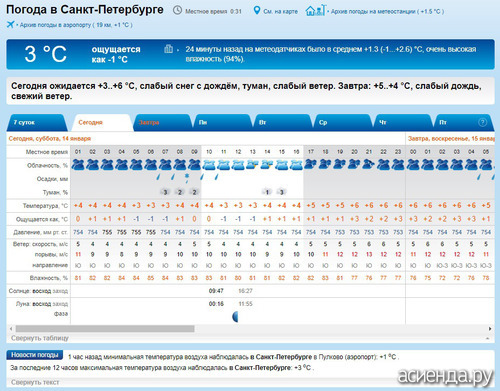Click the horizontal scrollbar thumb under the table
The height and width of the screenshot is (391, 500).
click(x=105, y=329)
